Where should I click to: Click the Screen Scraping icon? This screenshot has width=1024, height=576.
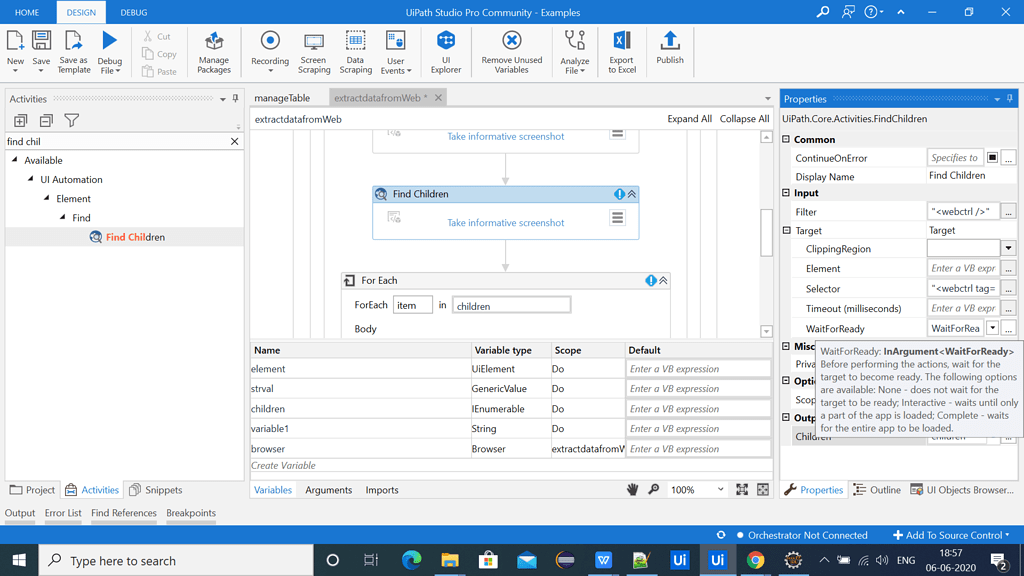coord(314,50)
